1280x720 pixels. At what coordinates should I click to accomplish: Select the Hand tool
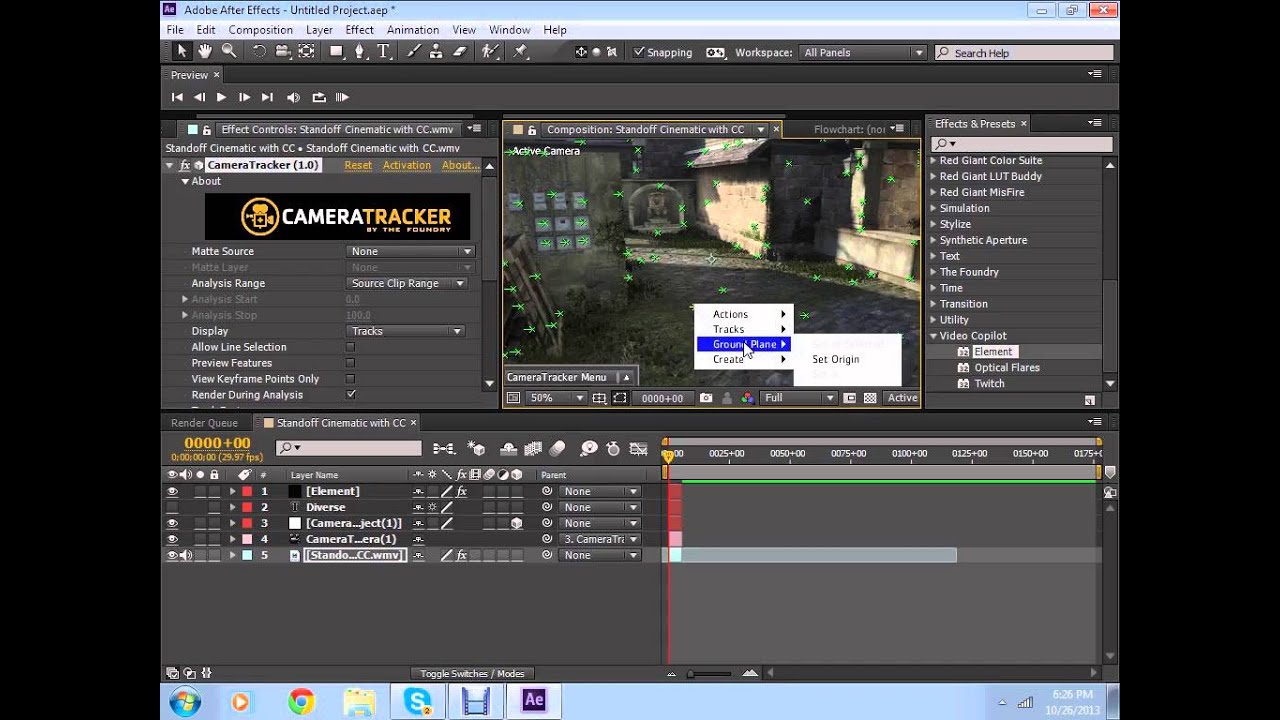[205, 52]
